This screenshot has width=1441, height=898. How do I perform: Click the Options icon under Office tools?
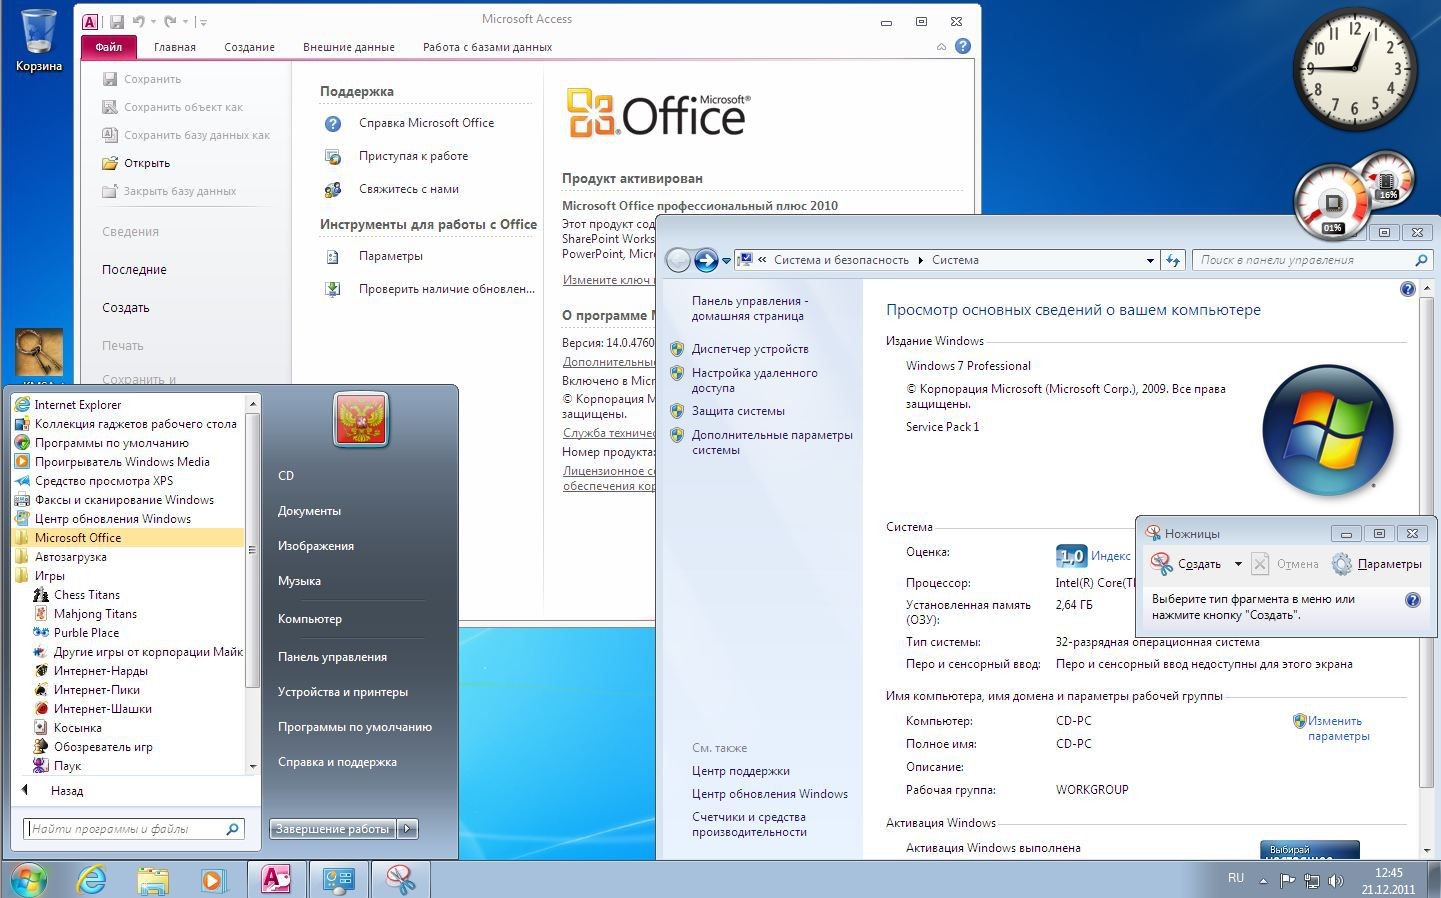click(x=333, y=256)
